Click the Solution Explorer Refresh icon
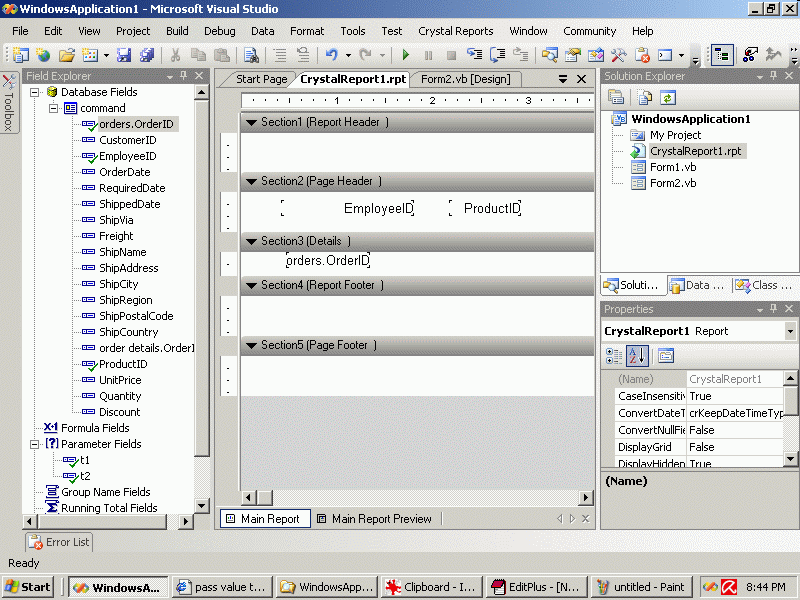Viewport: 800px width, 600px height. [668, 97]
